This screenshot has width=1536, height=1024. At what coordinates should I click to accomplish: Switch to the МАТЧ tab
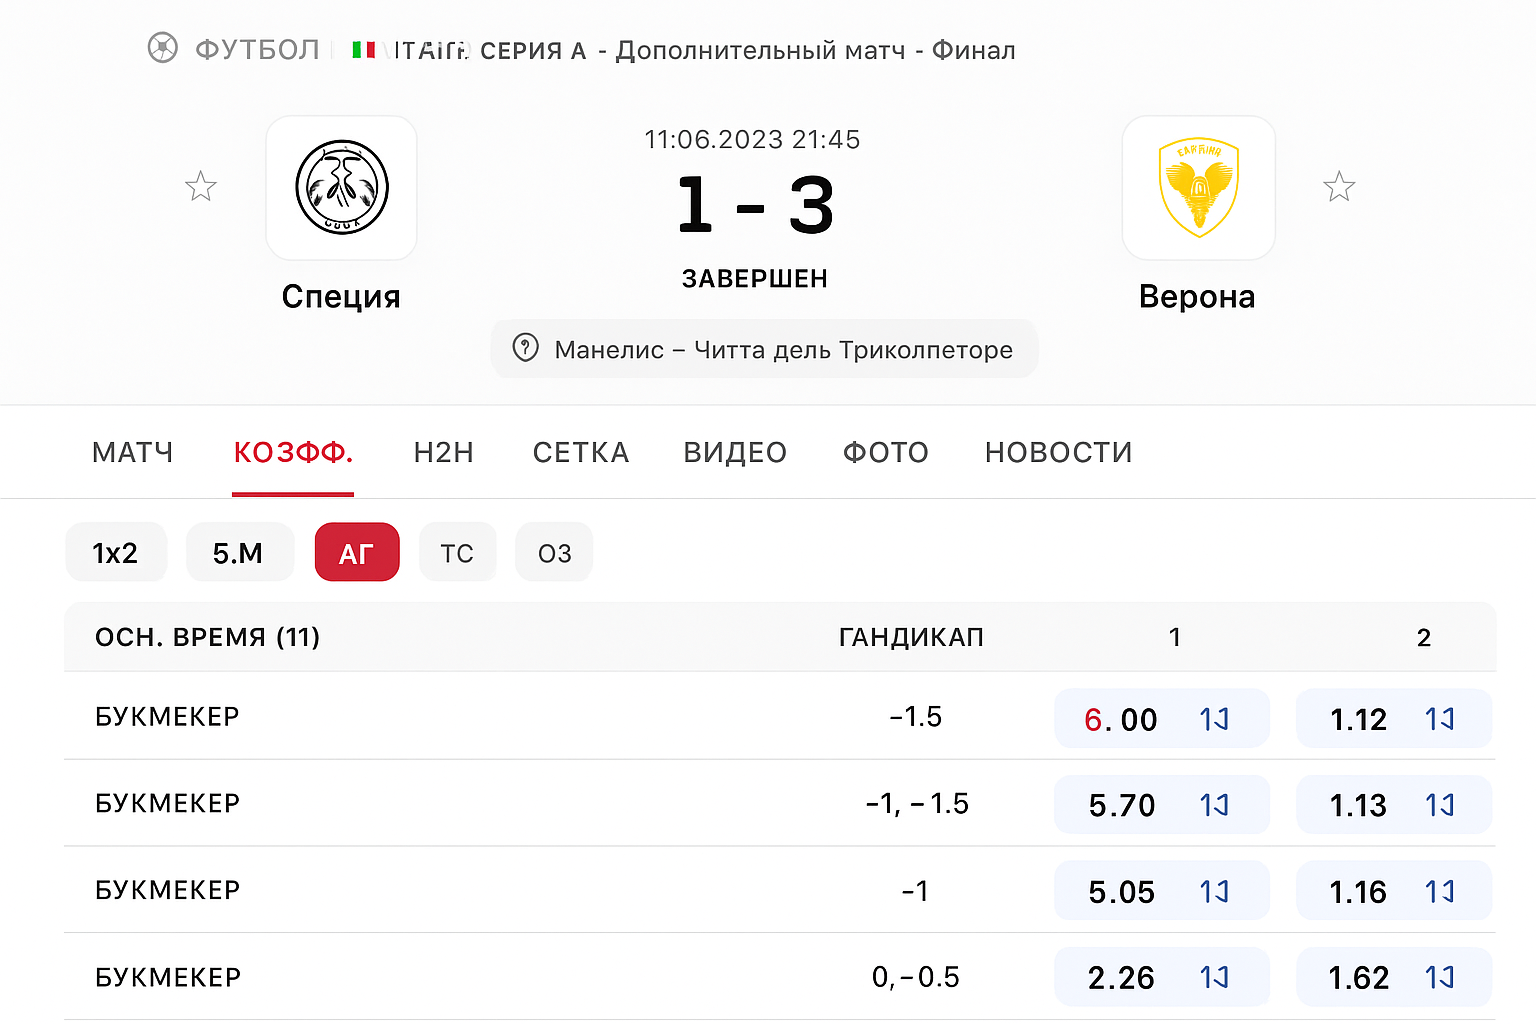tap(132, 452)
